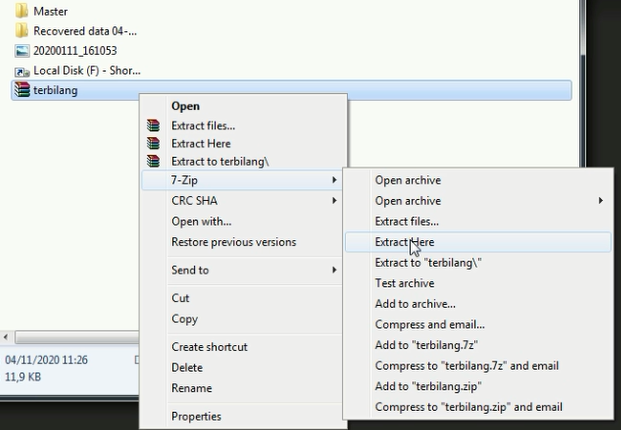This screenshot has width=621, height=430.
Task: Click the horizontal scrollbar thumb
Action: point(77,337)
